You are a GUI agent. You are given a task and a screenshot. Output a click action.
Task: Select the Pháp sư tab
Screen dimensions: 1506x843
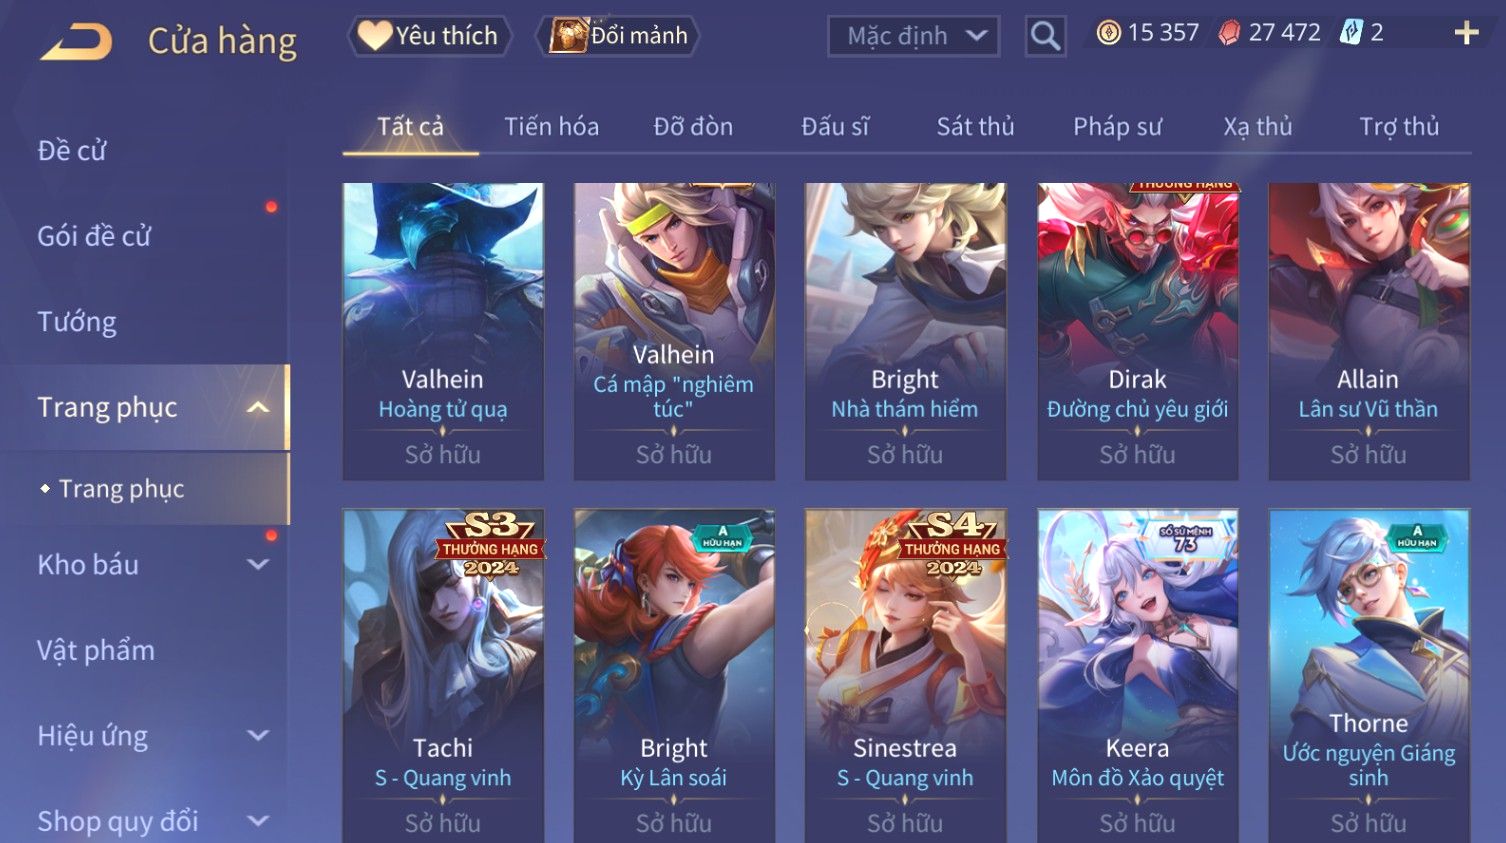tap(1117, 126)
